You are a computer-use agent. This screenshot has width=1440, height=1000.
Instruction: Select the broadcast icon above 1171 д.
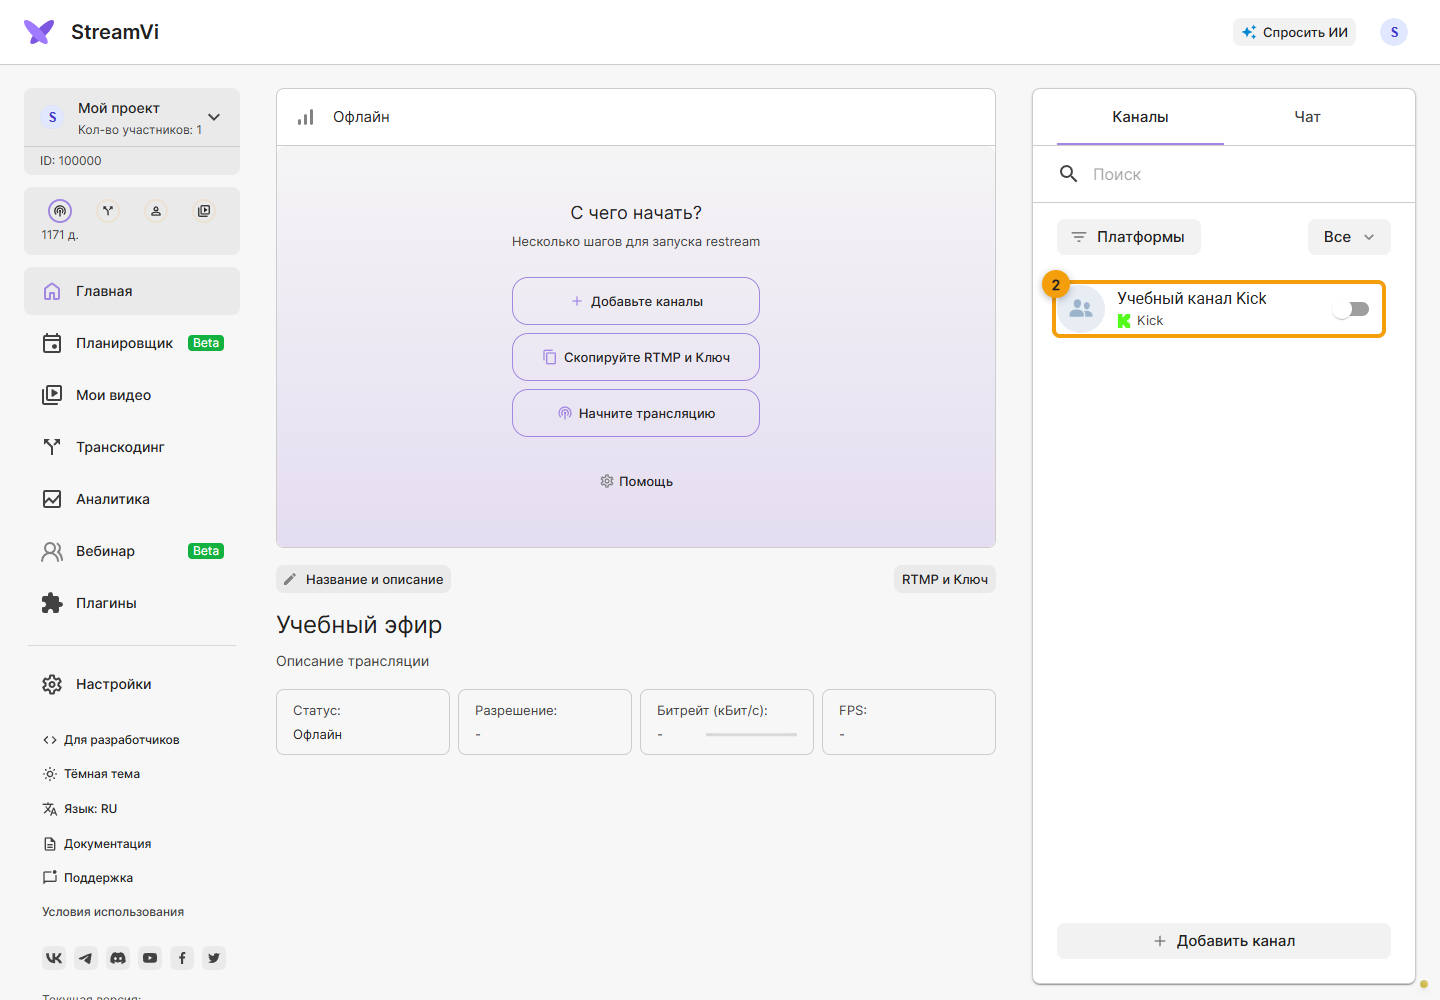pos(60,211)
